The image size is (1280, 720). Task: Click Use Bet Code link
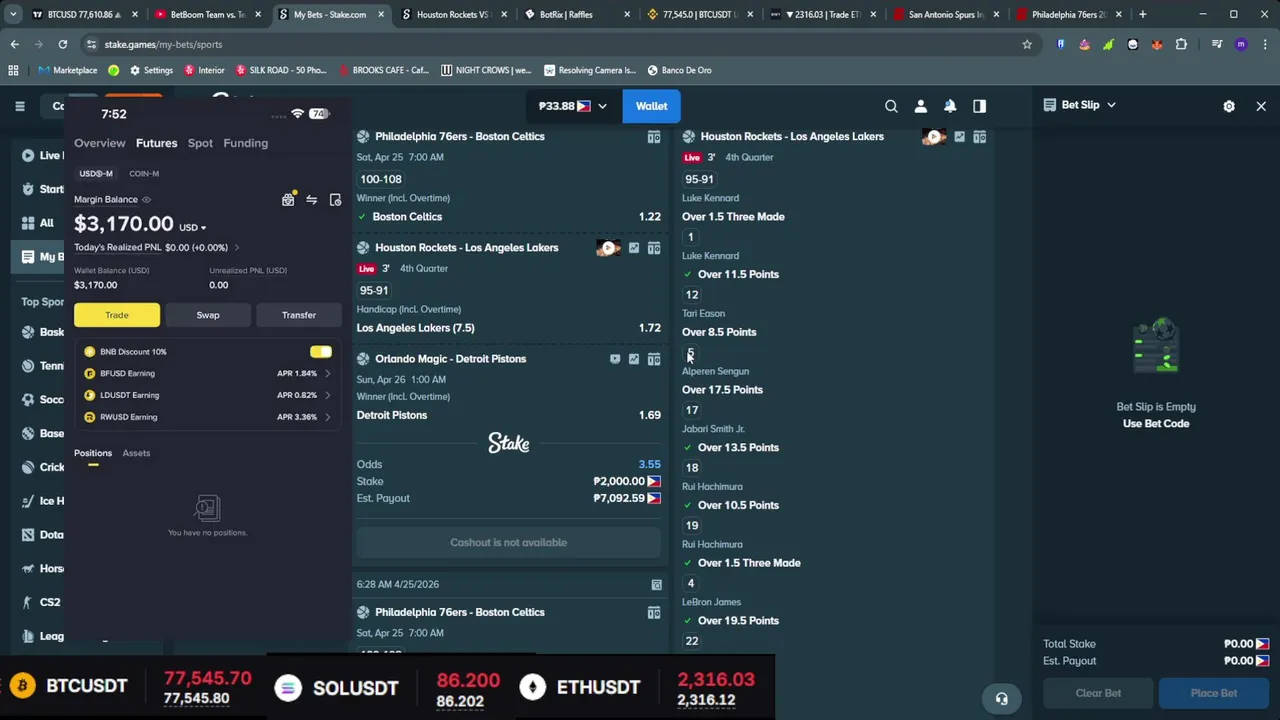pos(1156,424)
